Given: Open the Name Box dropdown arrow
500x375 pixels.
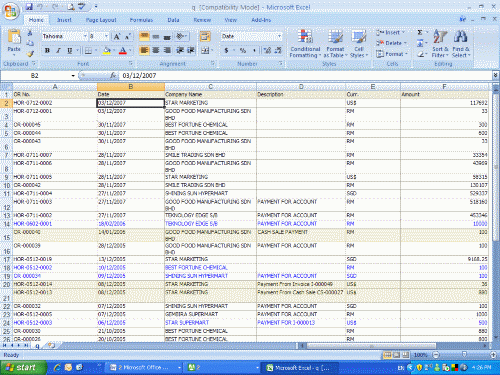Looking at the screenshot, I should [73, 76].
